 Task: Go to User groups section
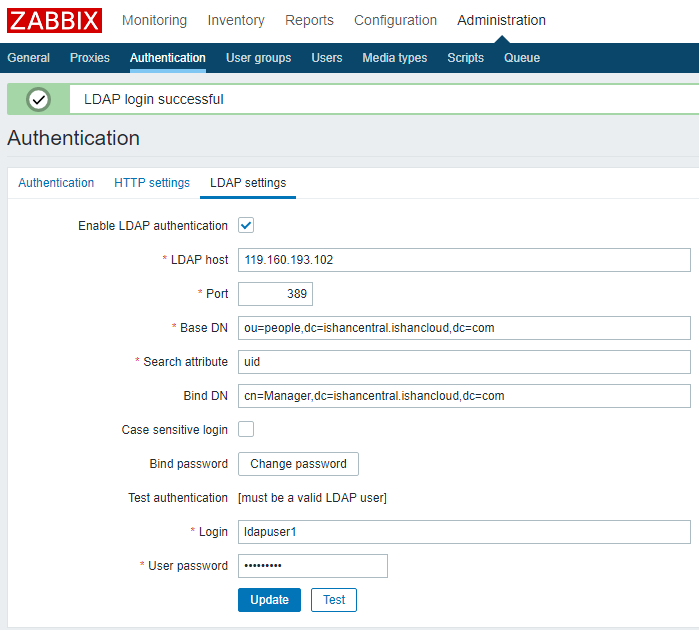[x=259, y=58]
